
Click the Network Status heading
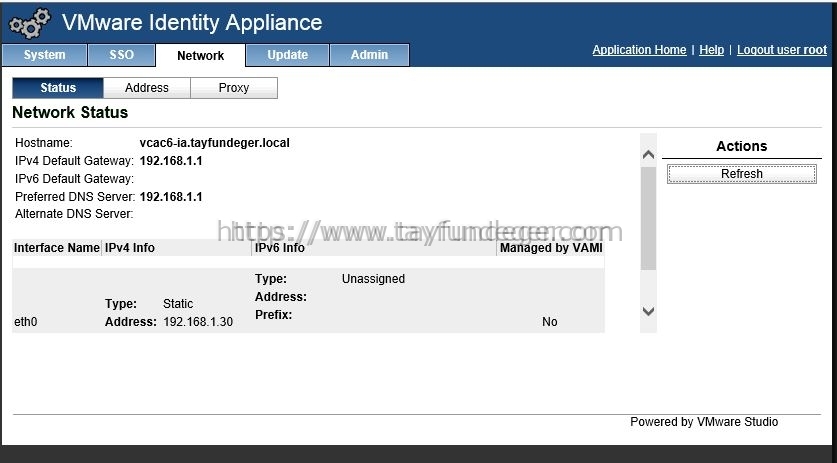coord(70,112)
